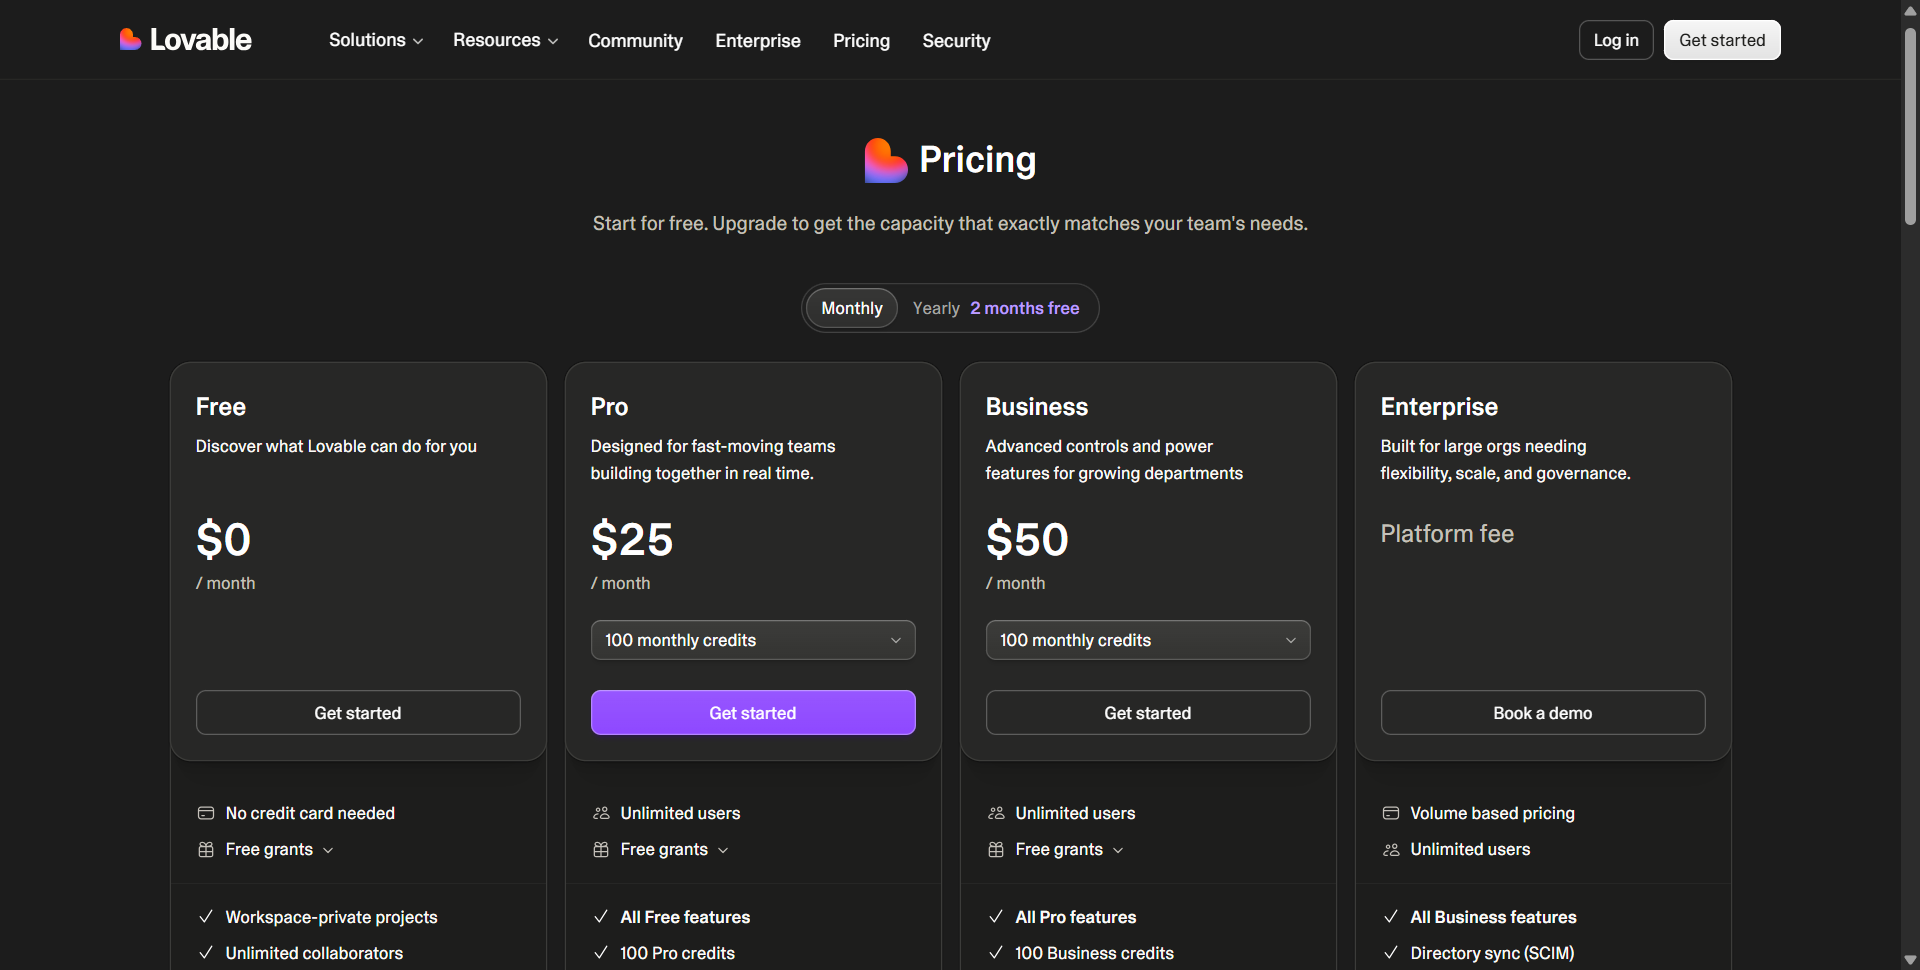Click the Enterprise plan card title

(x=1439, y=407)
